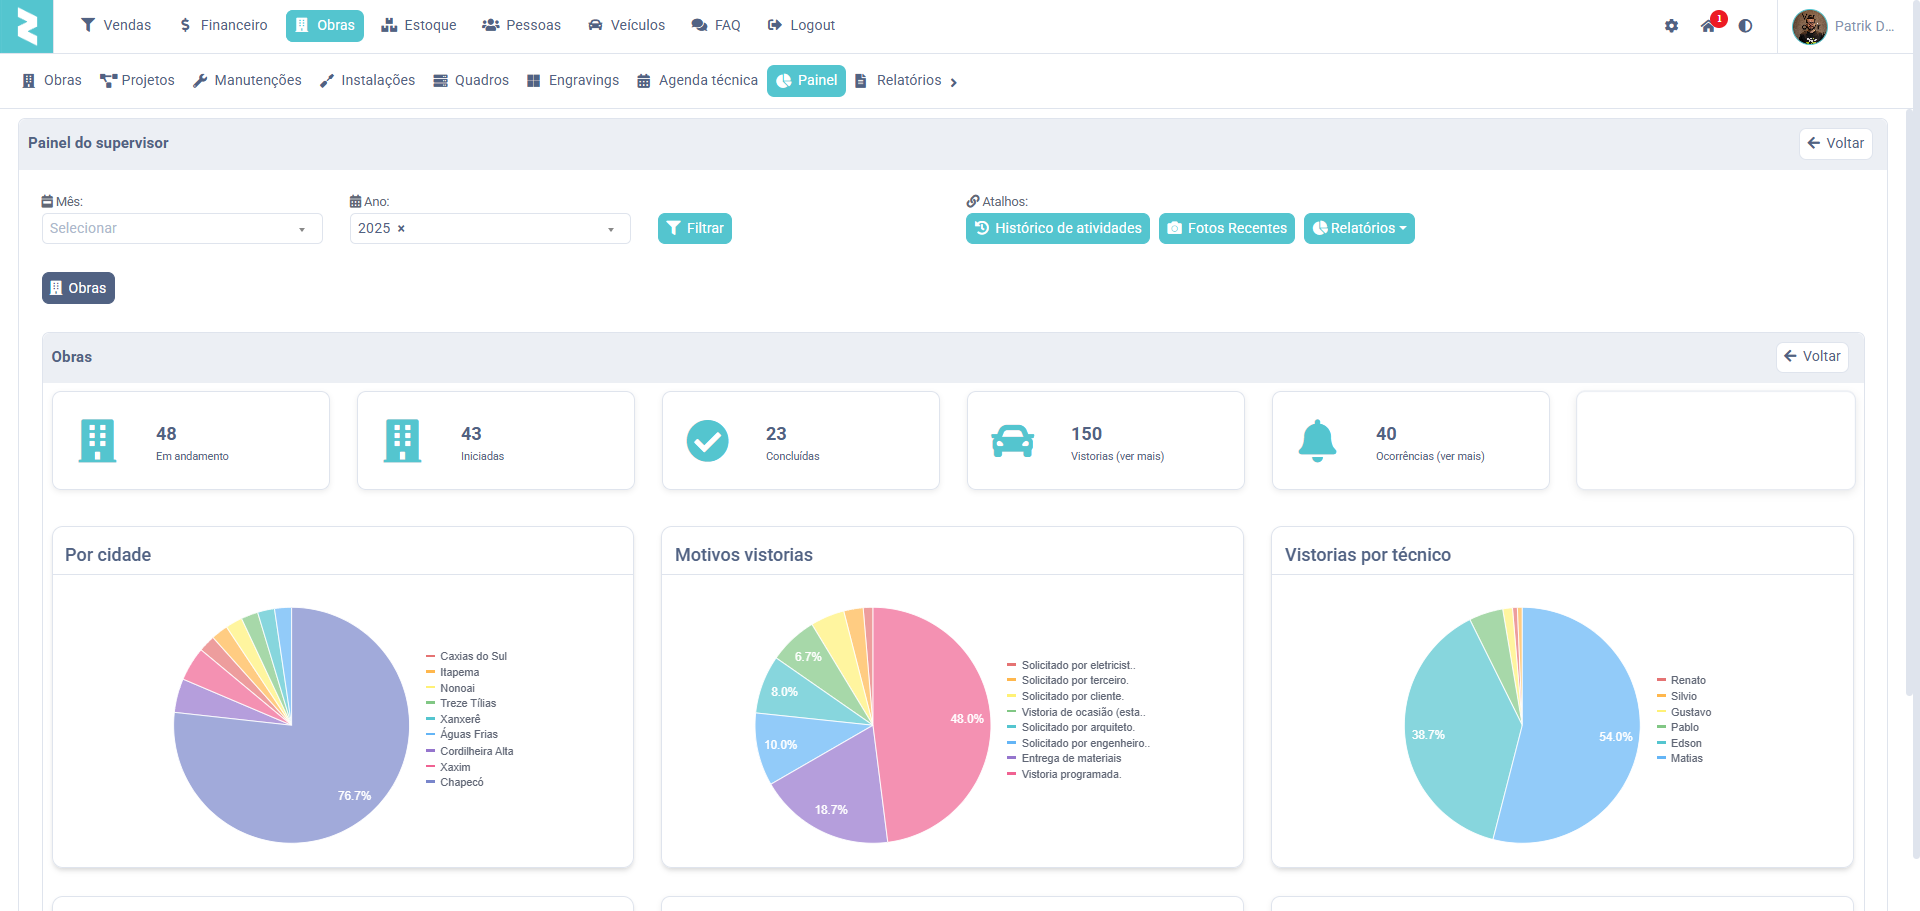Toggle Renato series in técnico legend
The height and width of the screenshot is (911, 1920).
[x=1687, y=681]
